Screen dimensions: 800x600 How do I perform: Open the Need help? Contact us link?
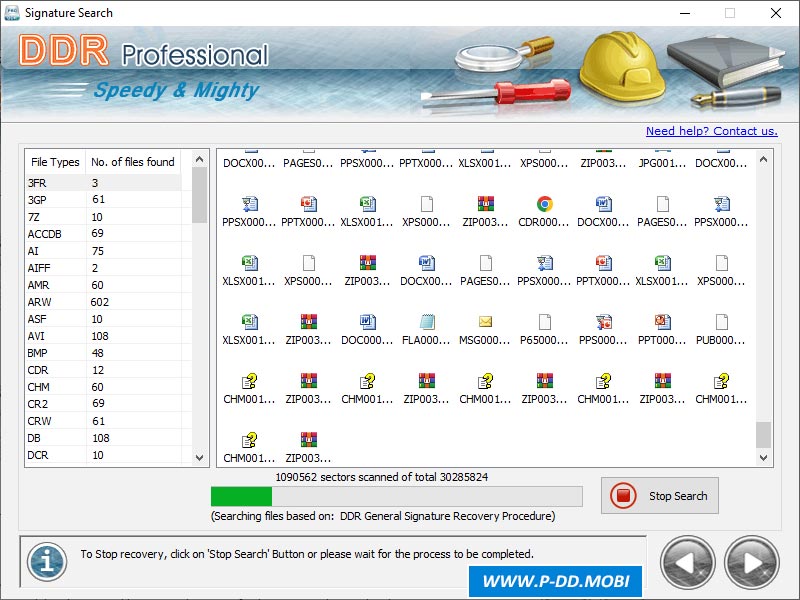click(712, 131)
